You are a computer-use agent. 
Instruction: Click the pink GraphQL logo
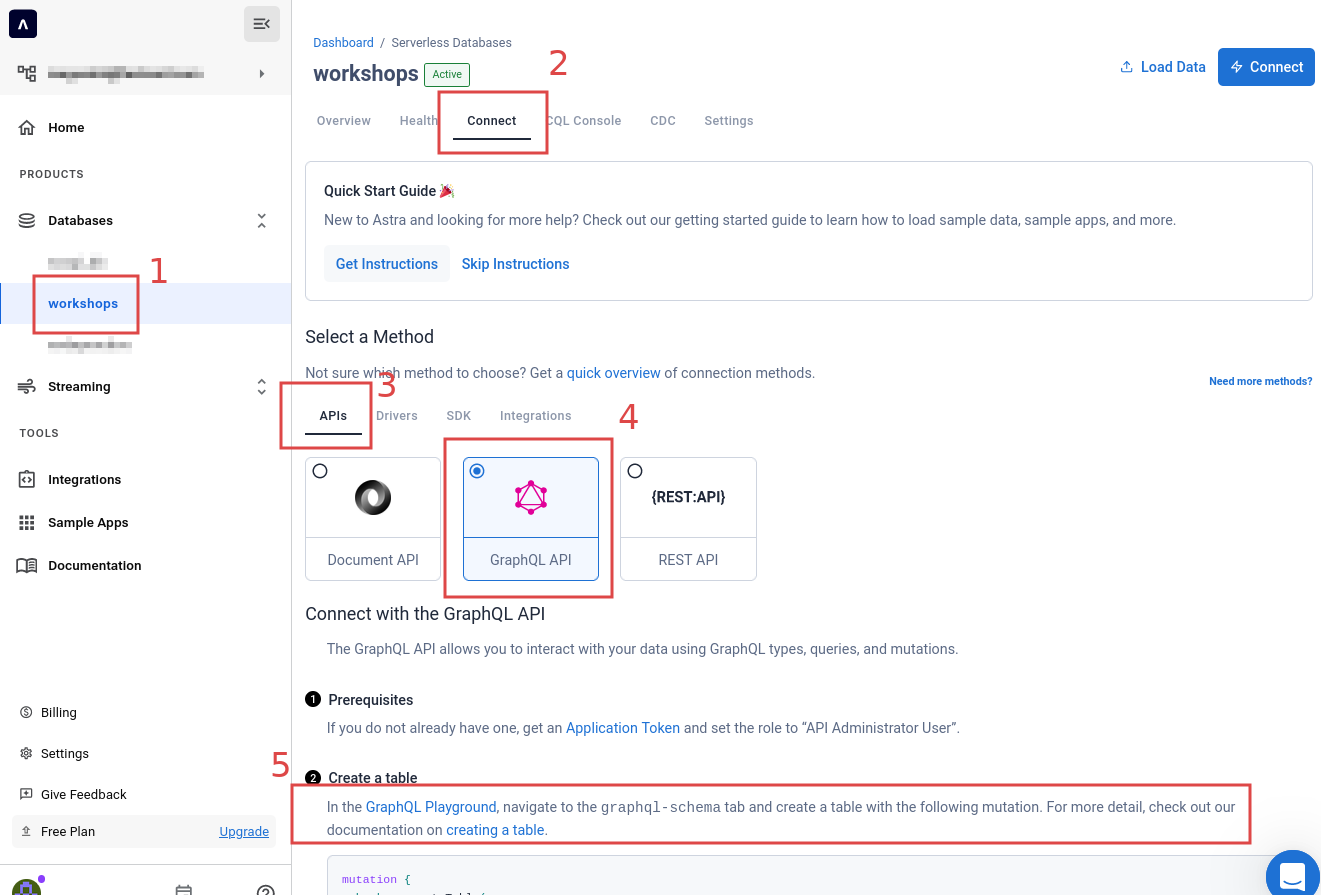[531, 497]
